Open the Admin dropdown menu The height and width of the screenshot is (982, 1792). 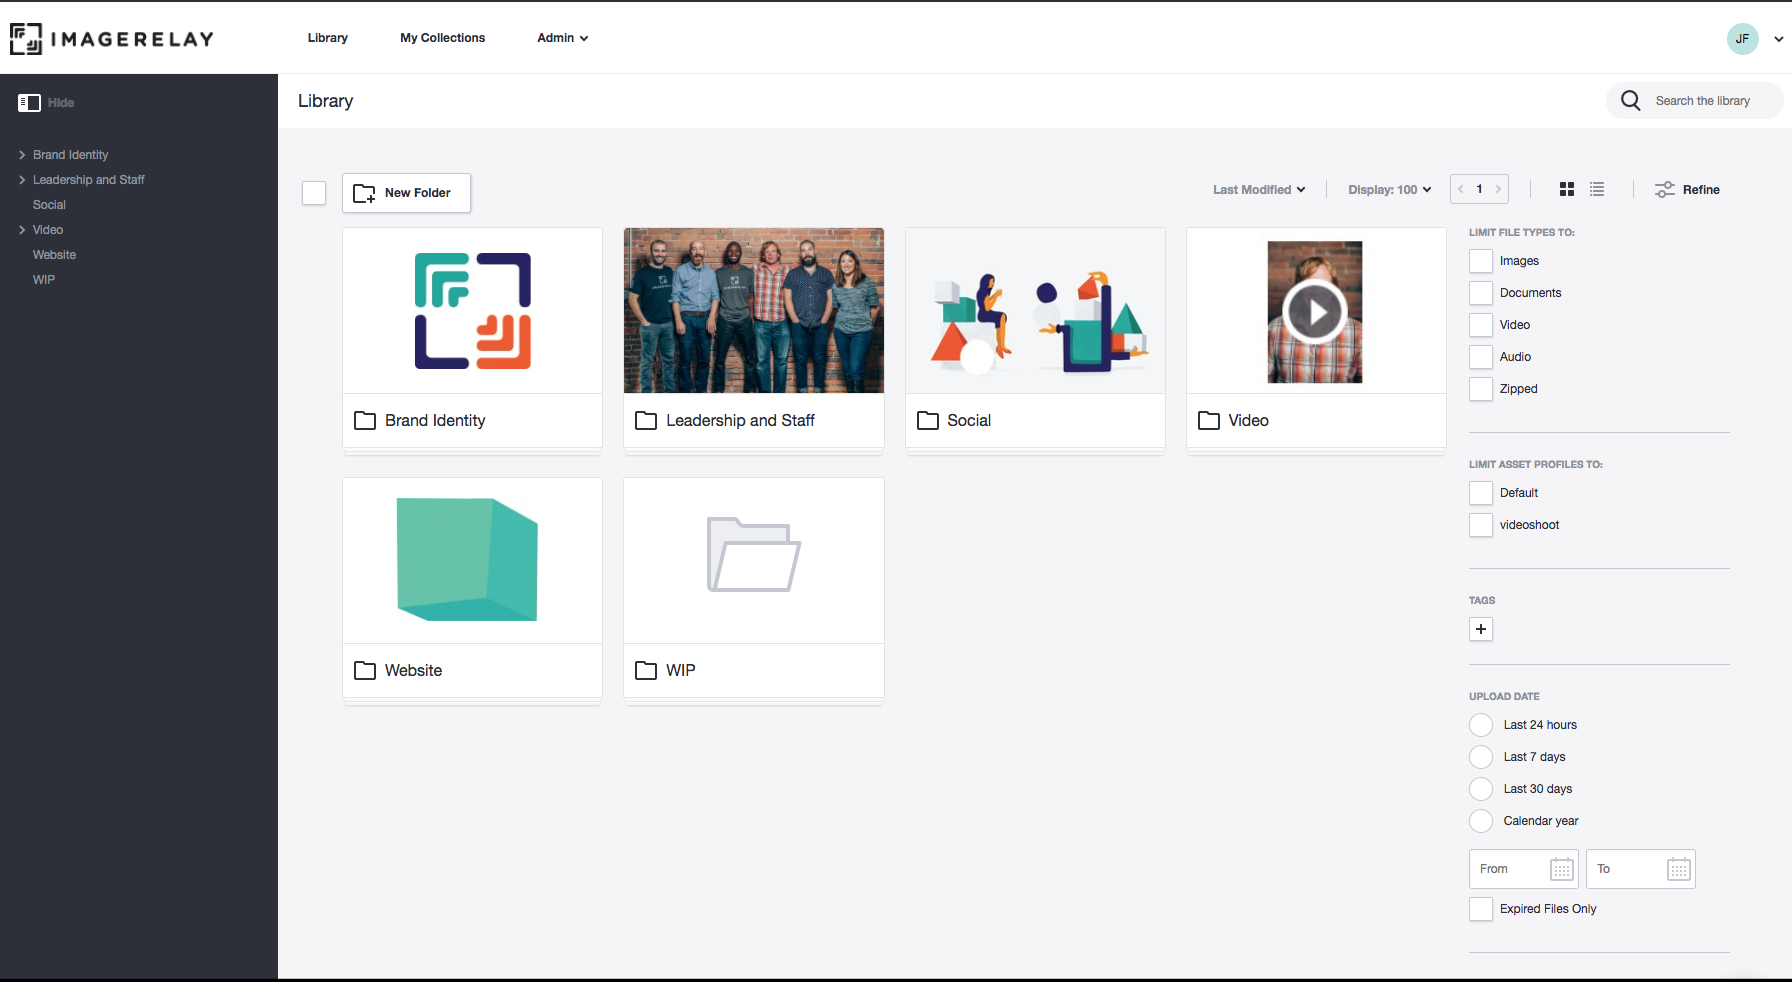tap(563, 38)
